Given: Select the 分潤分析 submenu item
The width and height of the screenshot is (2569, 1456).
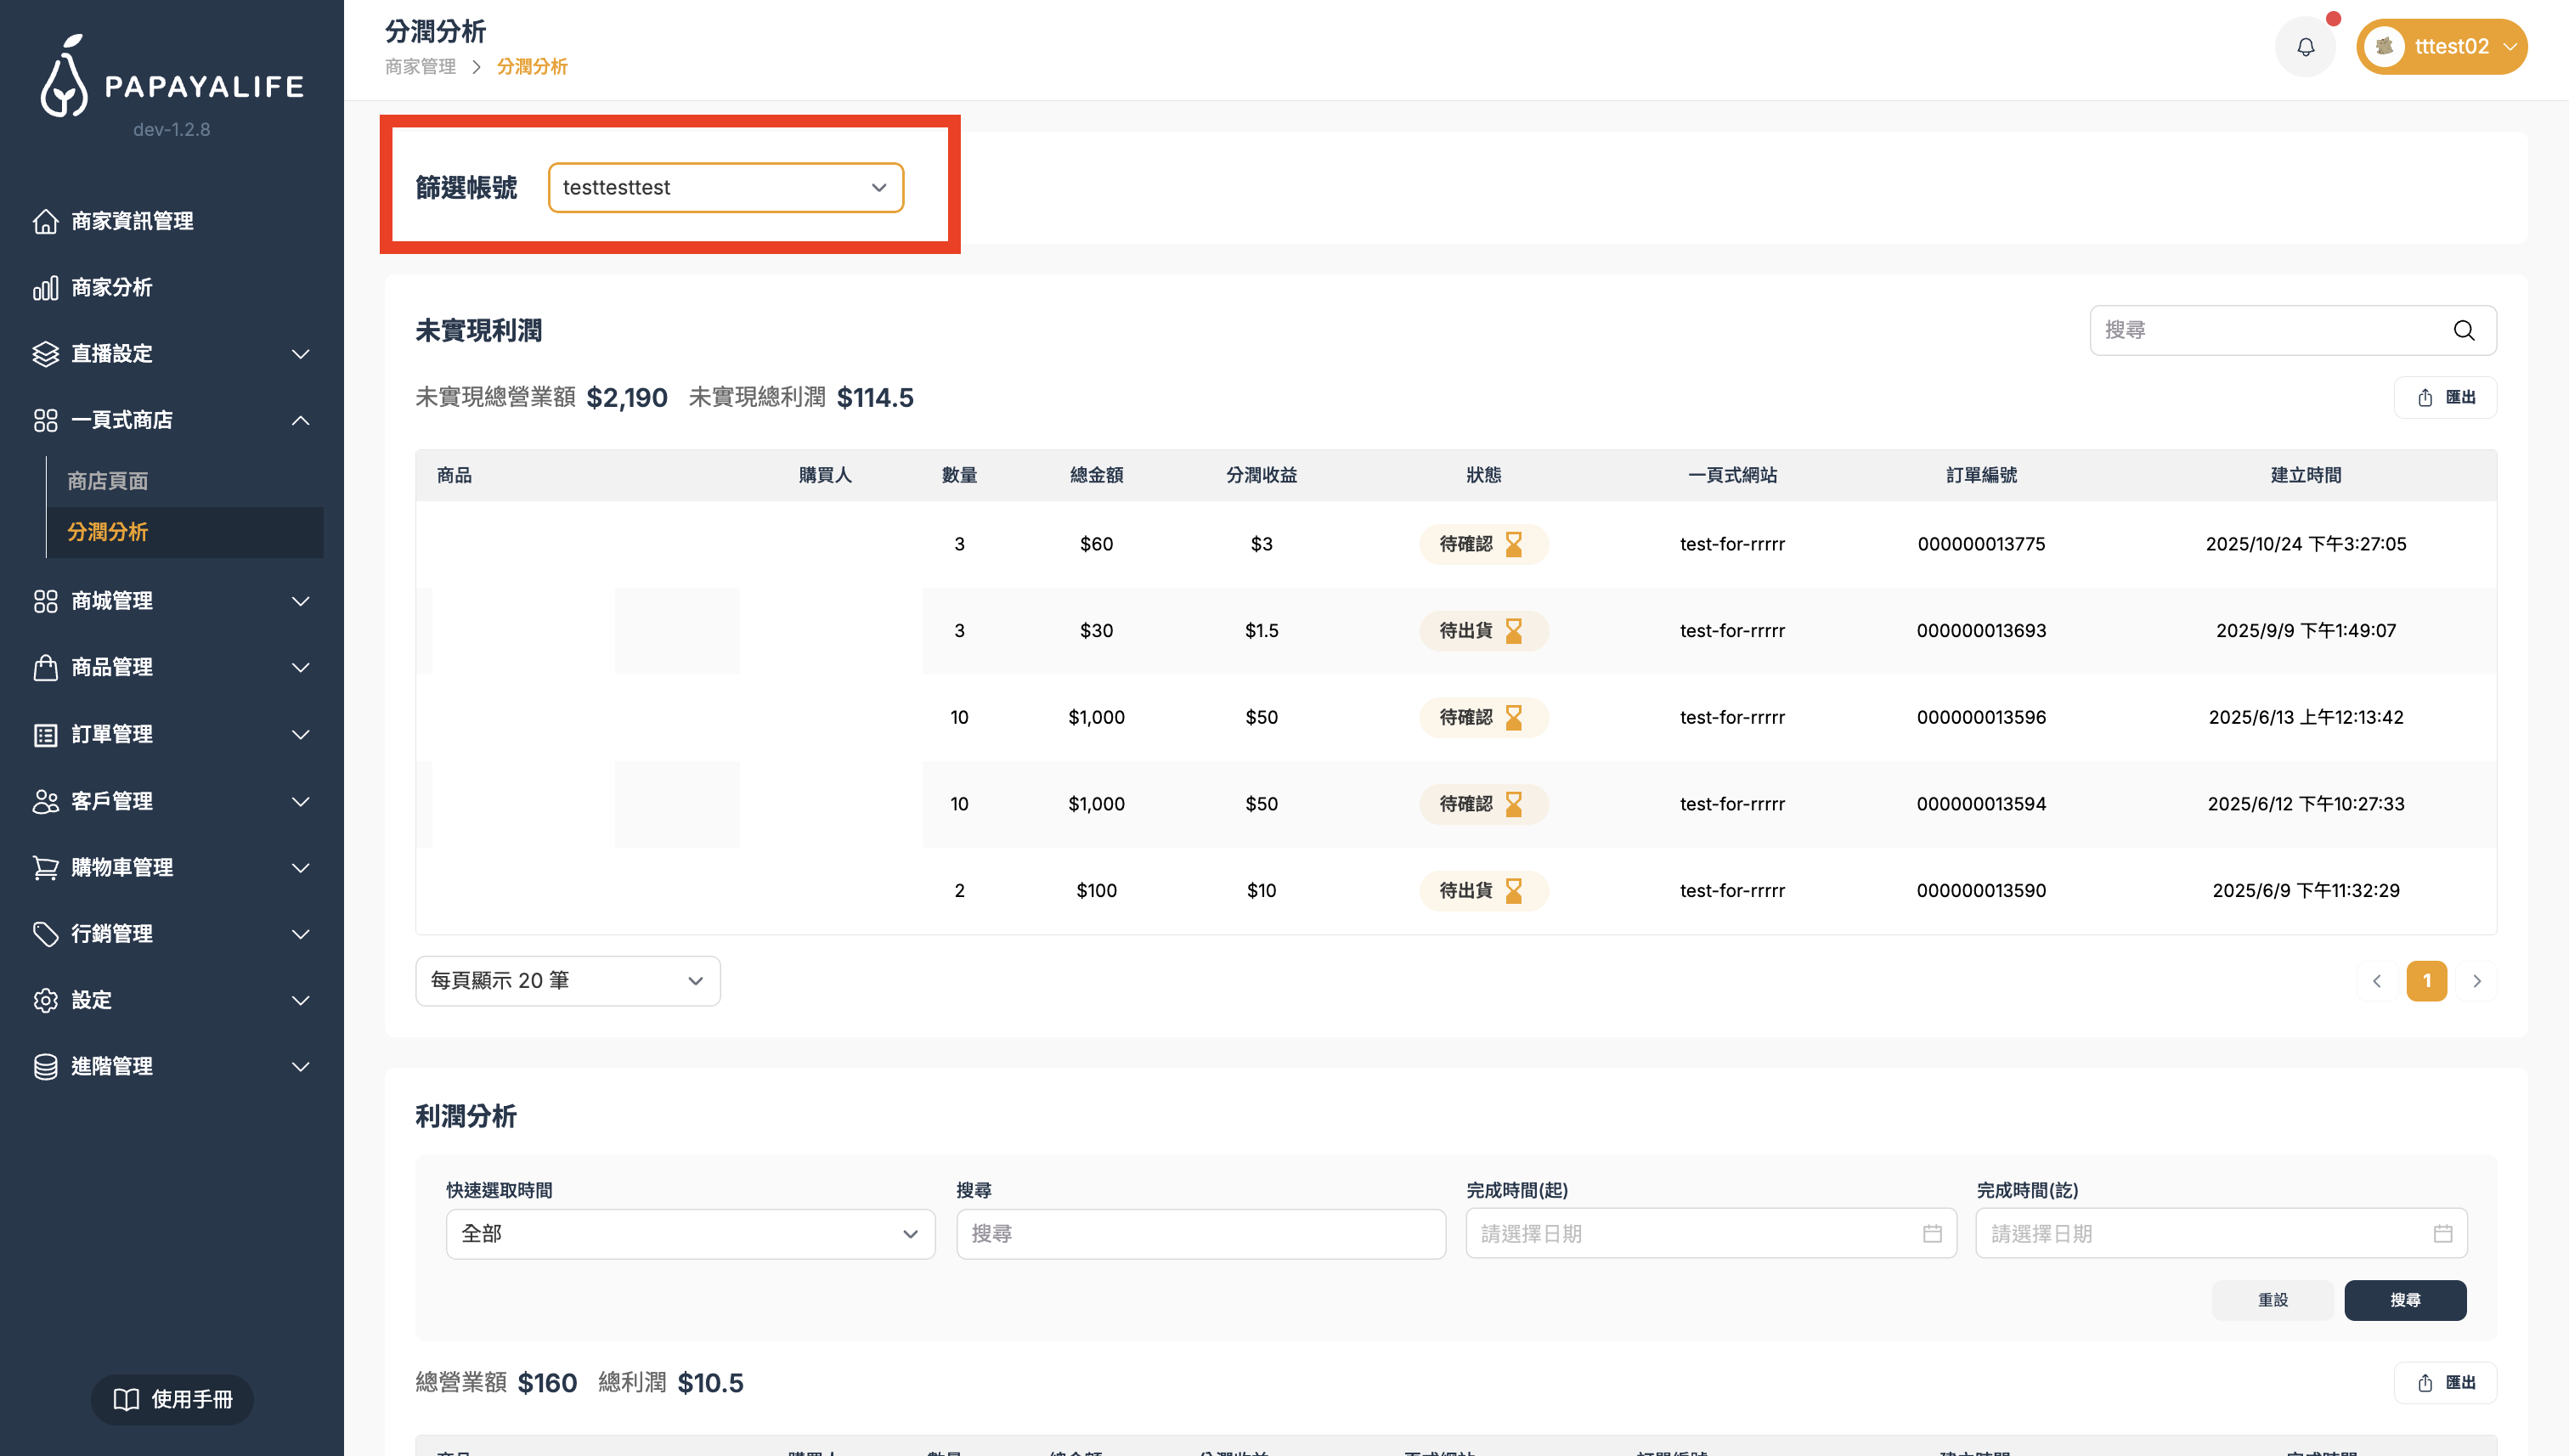Looking at the screenshot, I should click(108, 532).
